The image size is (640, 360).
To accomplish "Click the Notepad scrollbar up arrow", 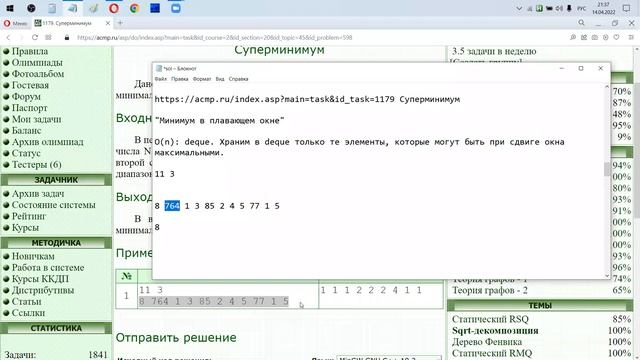I will [607, 87].
